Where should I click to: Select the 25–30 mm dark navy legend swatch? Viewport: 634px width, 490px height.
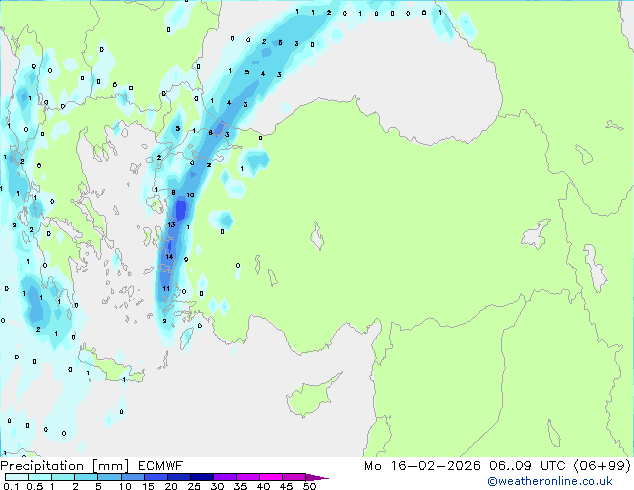pyautogui.click(x=201, y=477)
